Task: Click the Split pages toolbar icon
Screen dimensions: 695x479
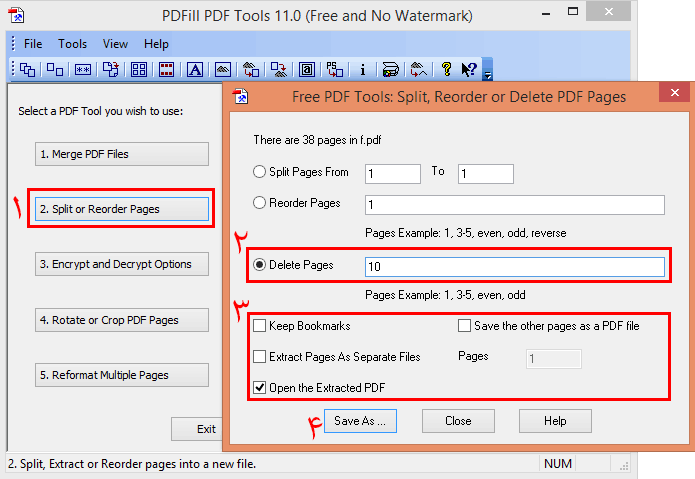Action: point(55,69)
